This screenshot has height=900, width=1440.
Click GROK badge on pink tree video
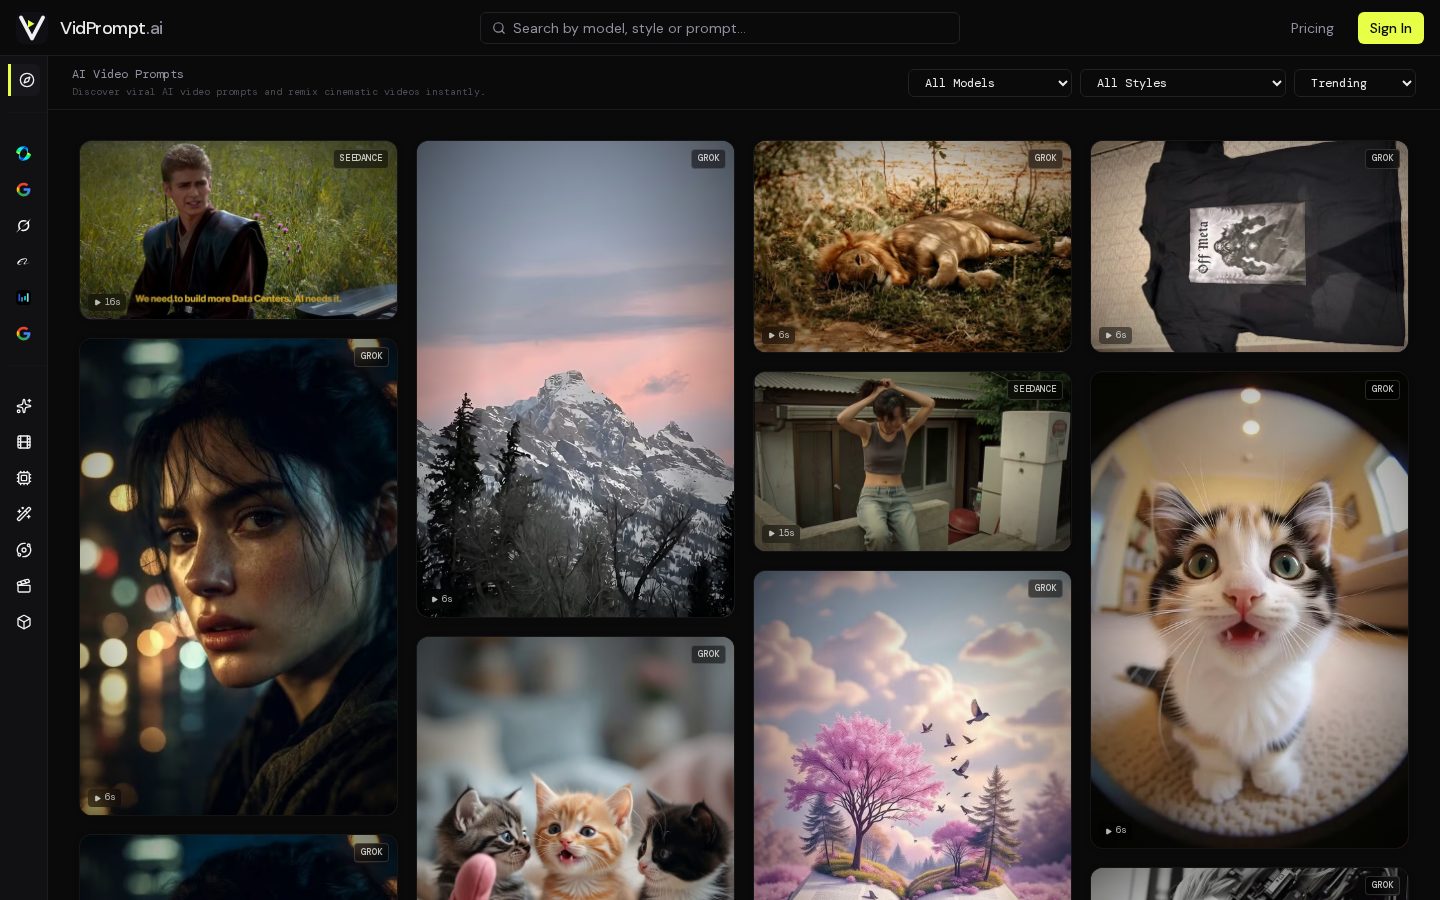coord(1045,588)
